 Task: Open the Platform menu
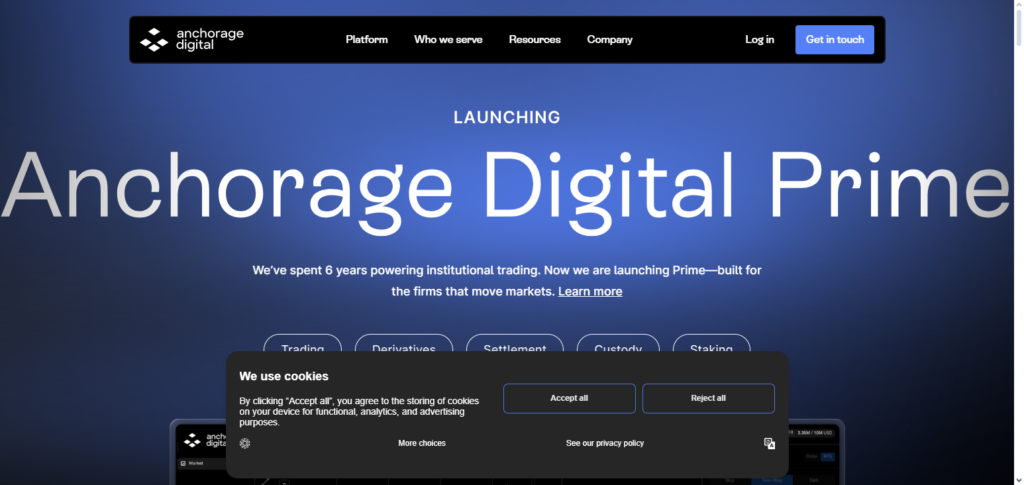(x=366, y=39)
